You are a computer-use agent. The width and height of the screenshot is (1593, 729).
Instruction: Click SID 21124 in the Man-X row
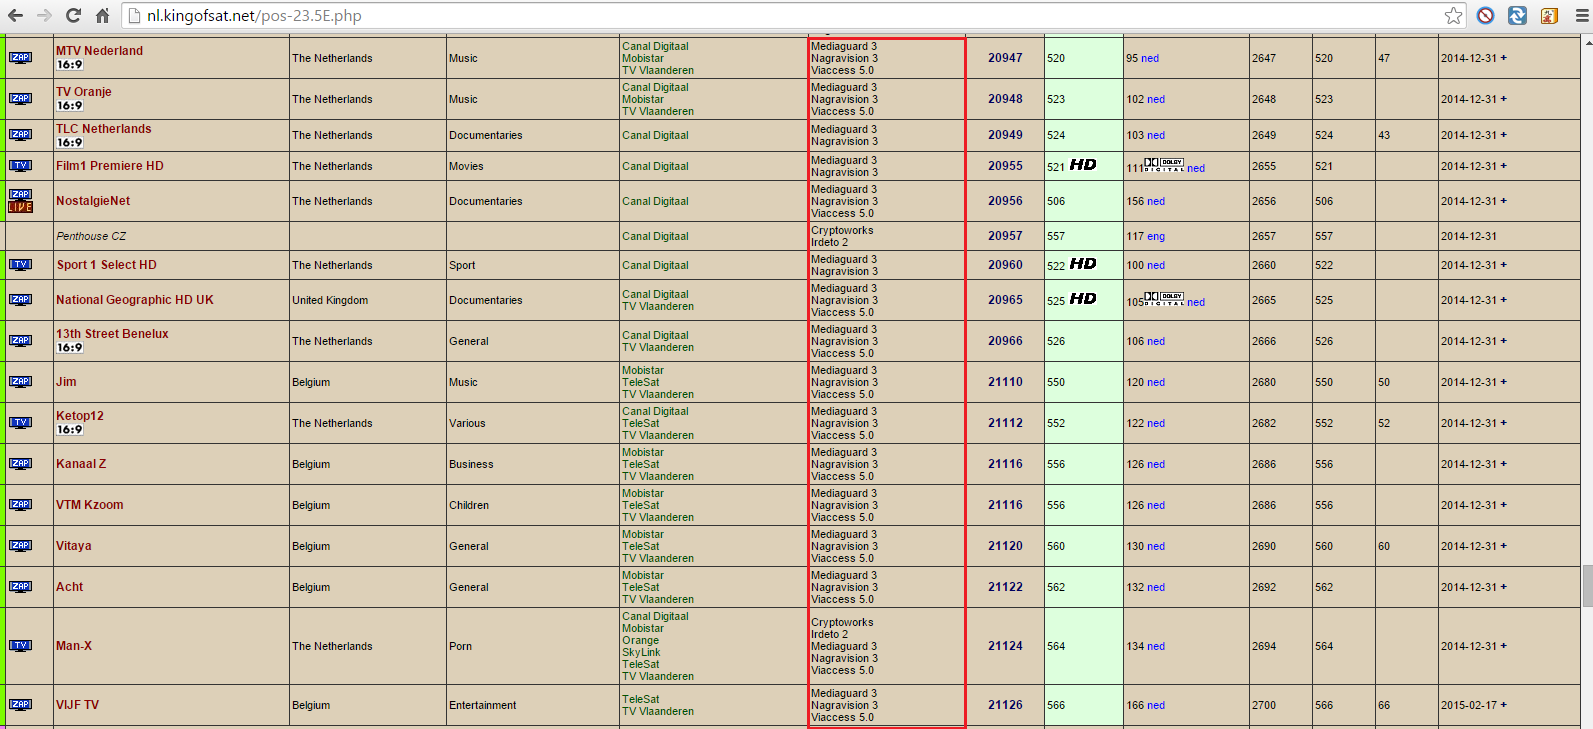tap(1005, 646)
